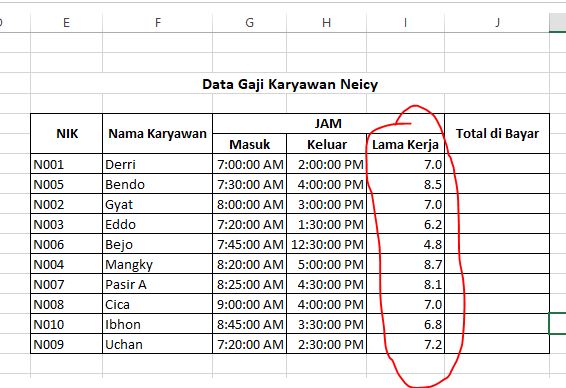Viewport: 566px width, 388px height.
Task: Click the name cell Pasir A
Action: 158,284
